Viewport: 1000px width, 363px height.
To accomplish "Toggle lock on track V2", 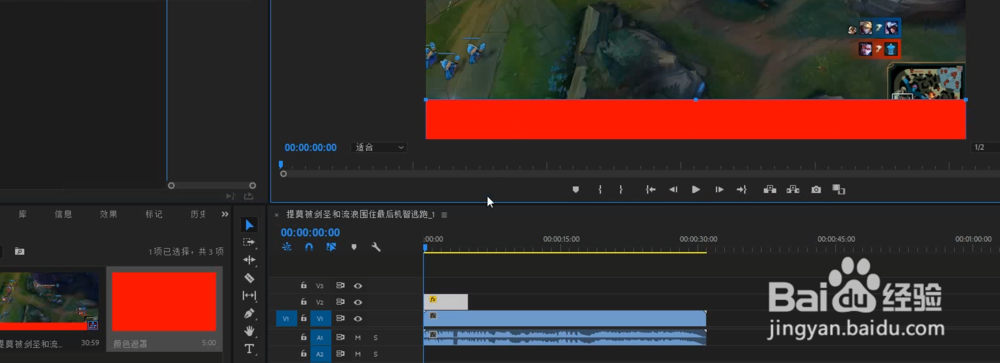I will click(x=304, y=302).
